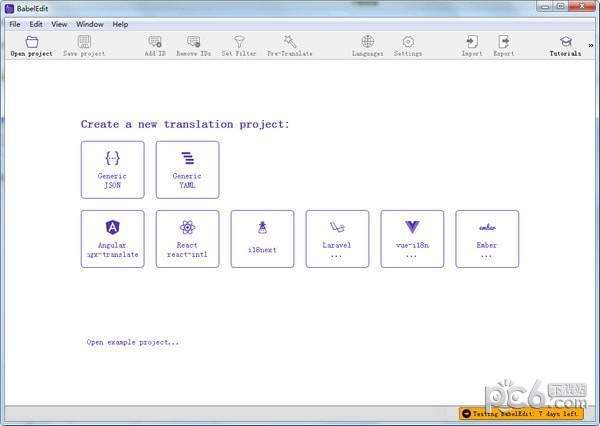The image size is (600, 426).
Task: Click the Add ID toolbar icon
Action: point(155,45)
